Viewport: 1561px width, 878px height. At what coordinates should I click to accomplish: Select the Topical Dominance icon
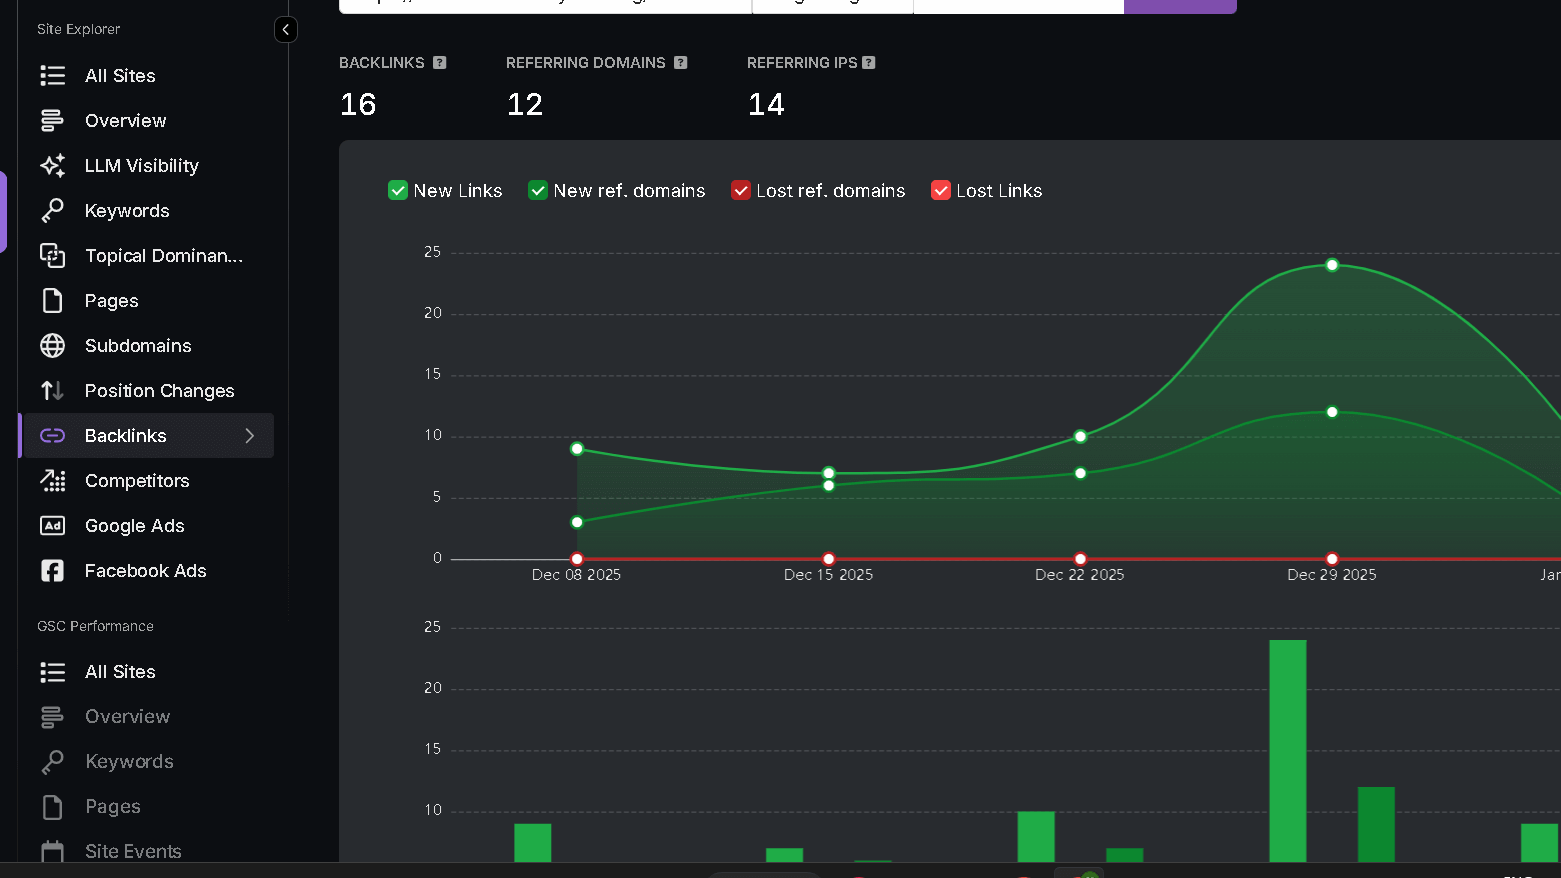pyautogui.click(x=52, y=255)
